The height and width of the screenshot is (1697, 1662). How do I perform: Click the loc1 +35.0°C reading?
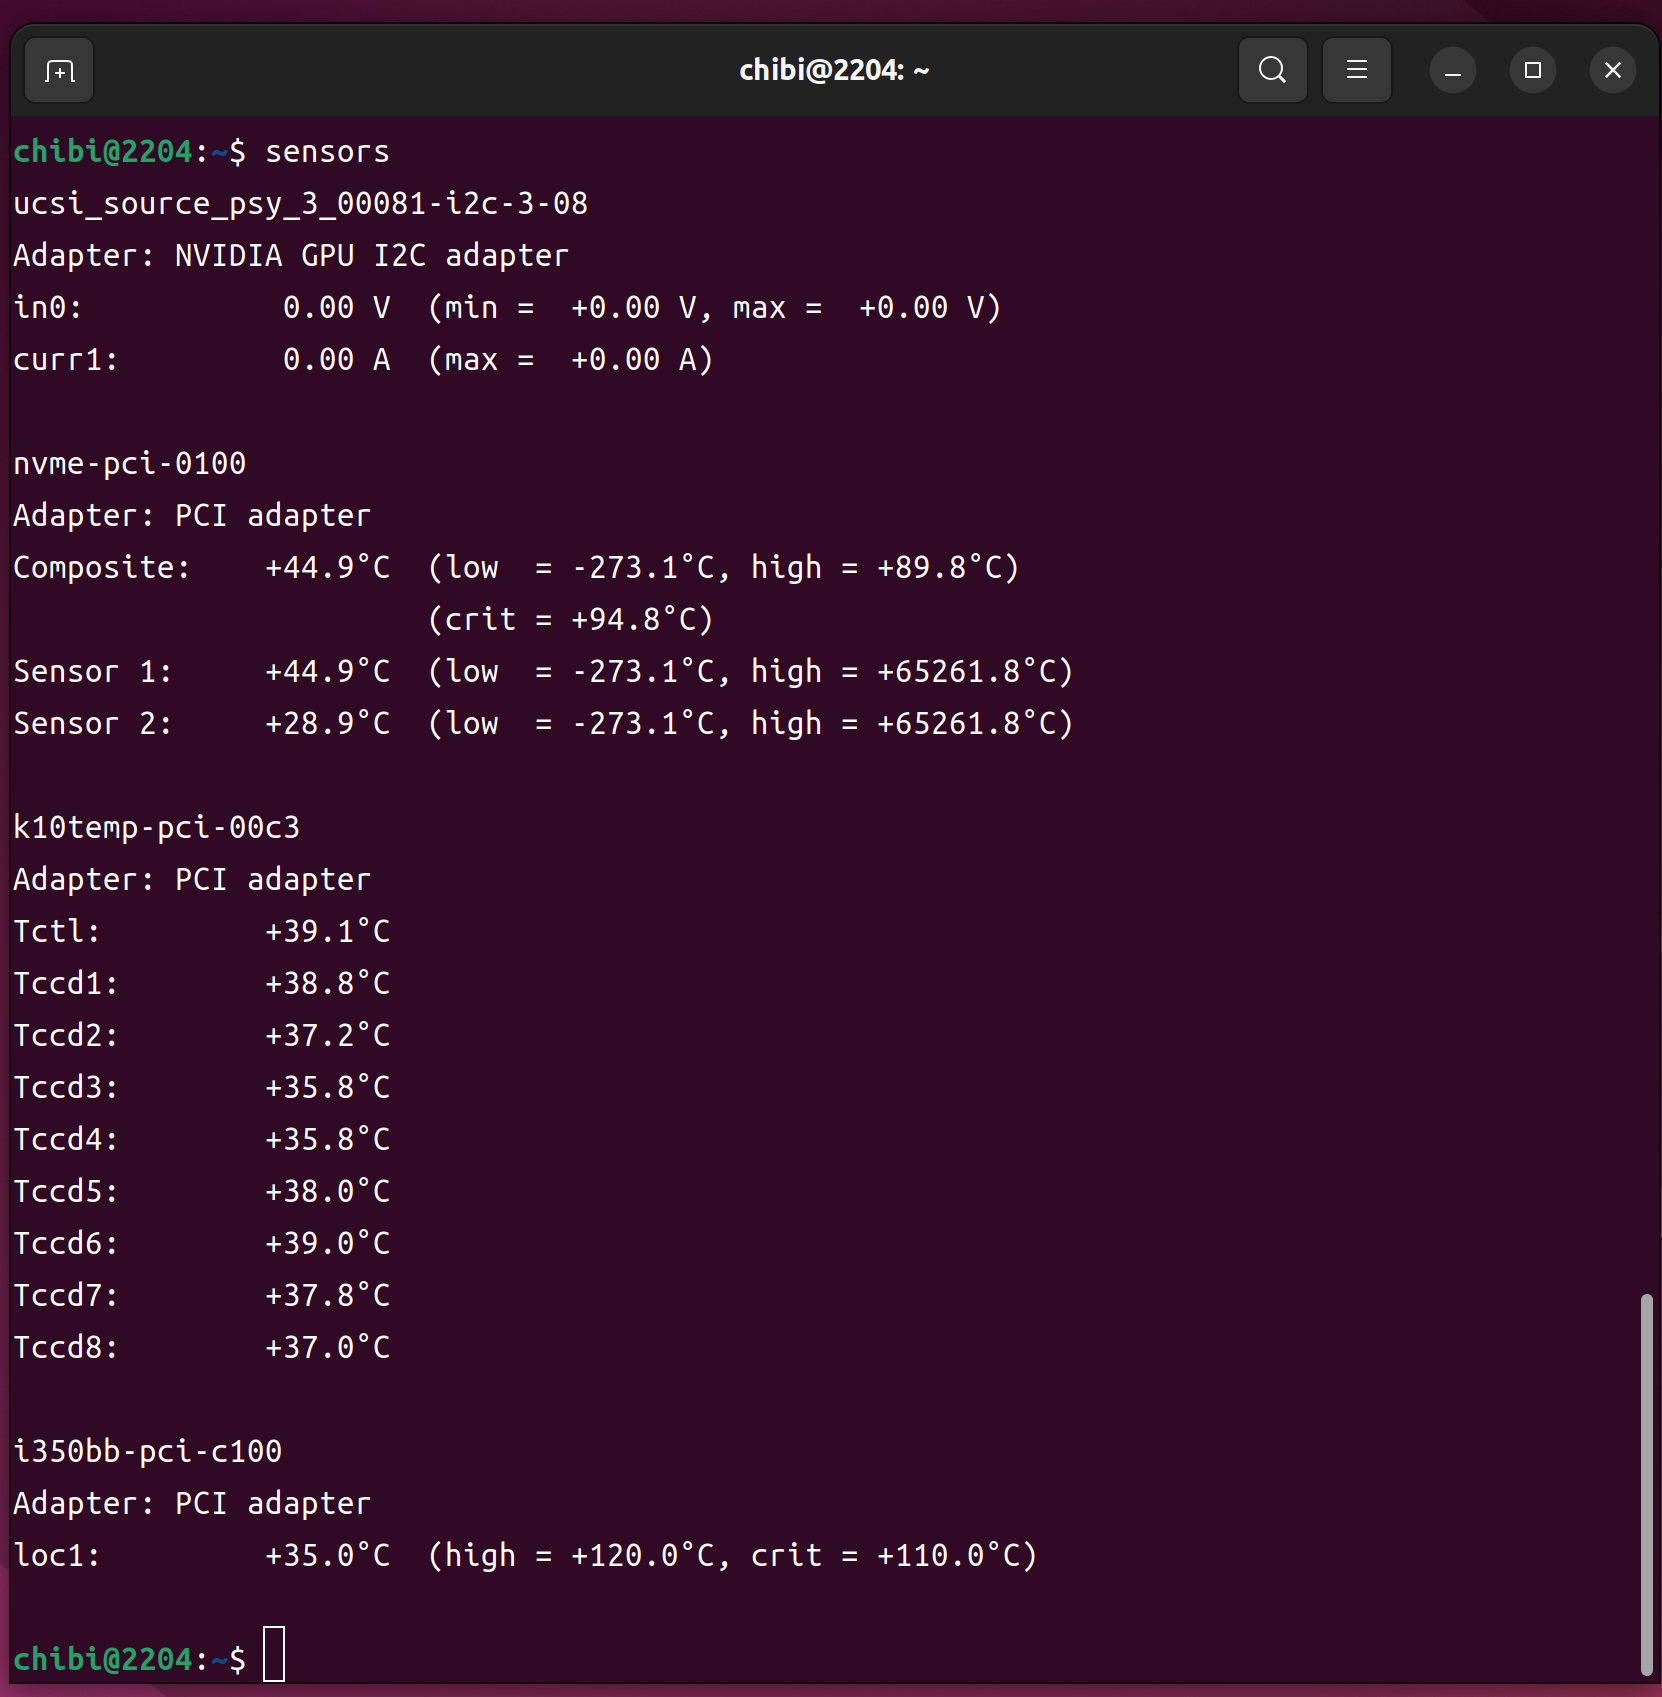[x=327, y=1556]
